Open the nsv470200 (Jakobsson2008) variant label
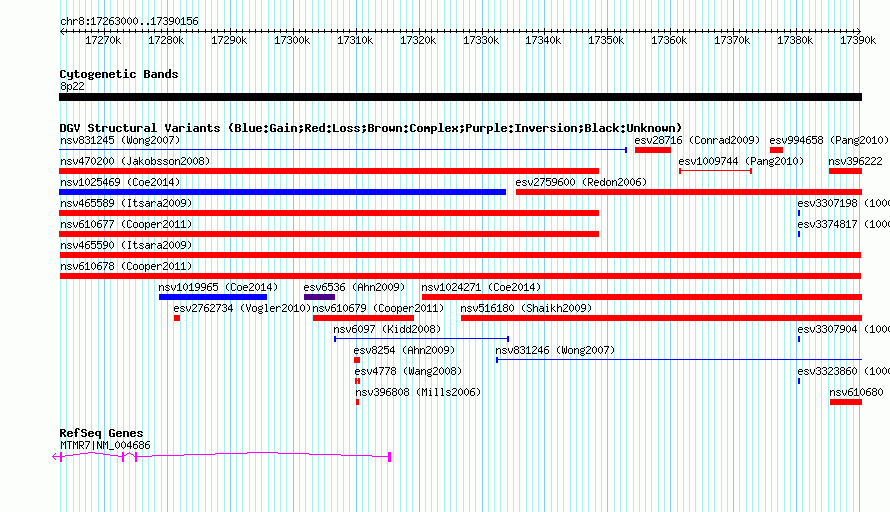Image resolution: width=890 pixels, height=512 pixels. [x=135, y=161]
